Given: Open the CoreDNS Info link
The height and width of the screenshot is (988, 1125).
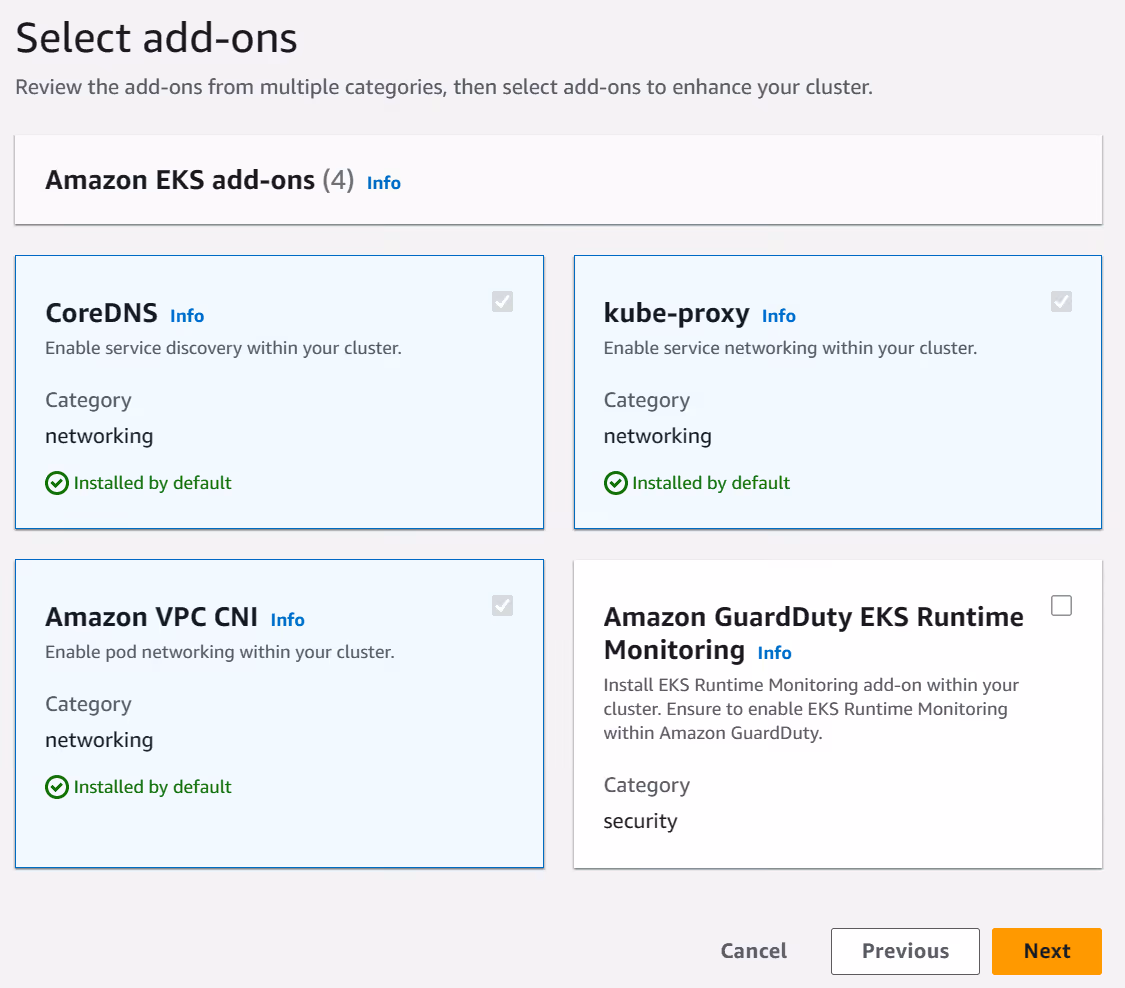Looking at the screenshot, I should coord(187,316).
